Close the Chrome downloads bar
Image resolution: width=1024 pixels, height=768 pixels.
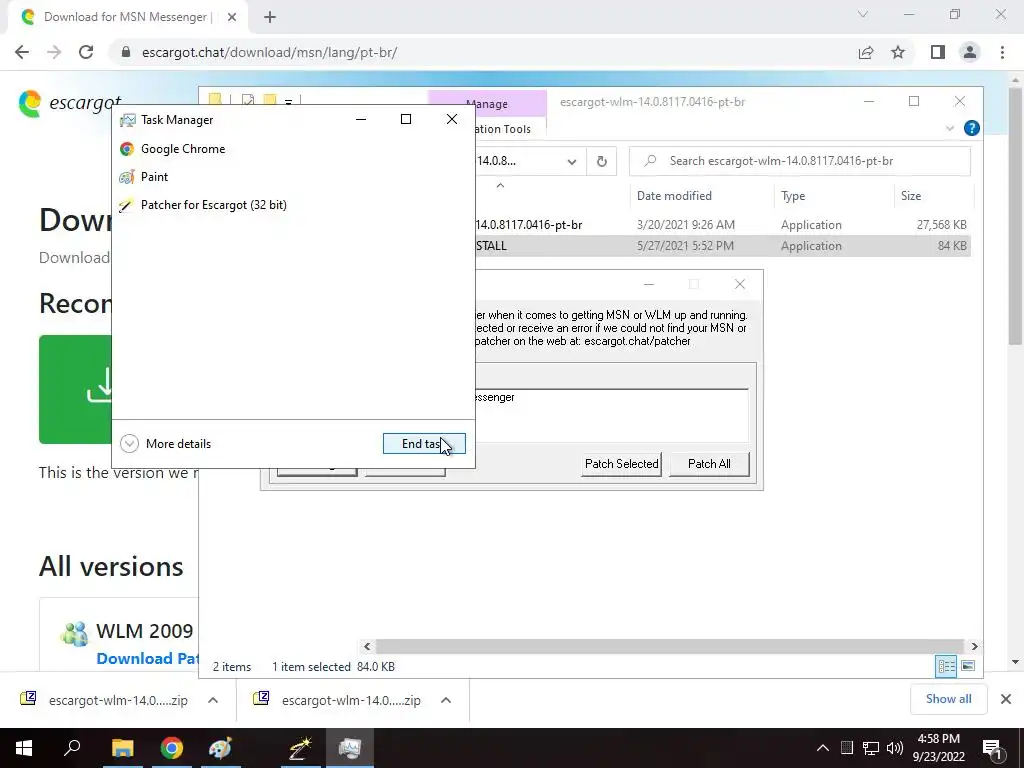(1006, 699)
